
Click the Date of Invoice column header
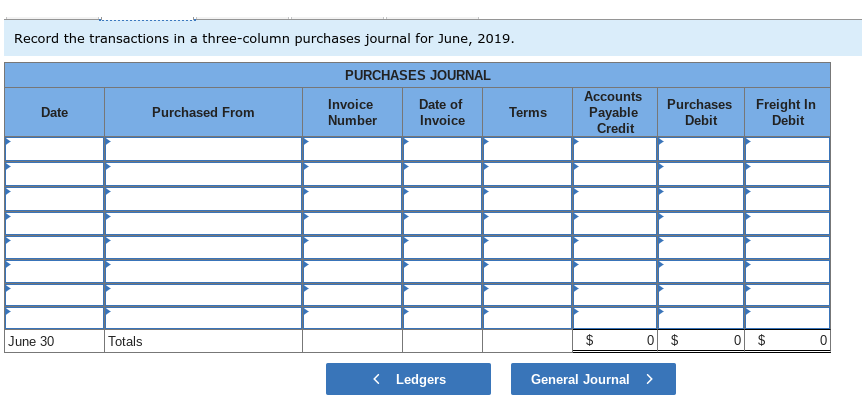click(443, 112)
